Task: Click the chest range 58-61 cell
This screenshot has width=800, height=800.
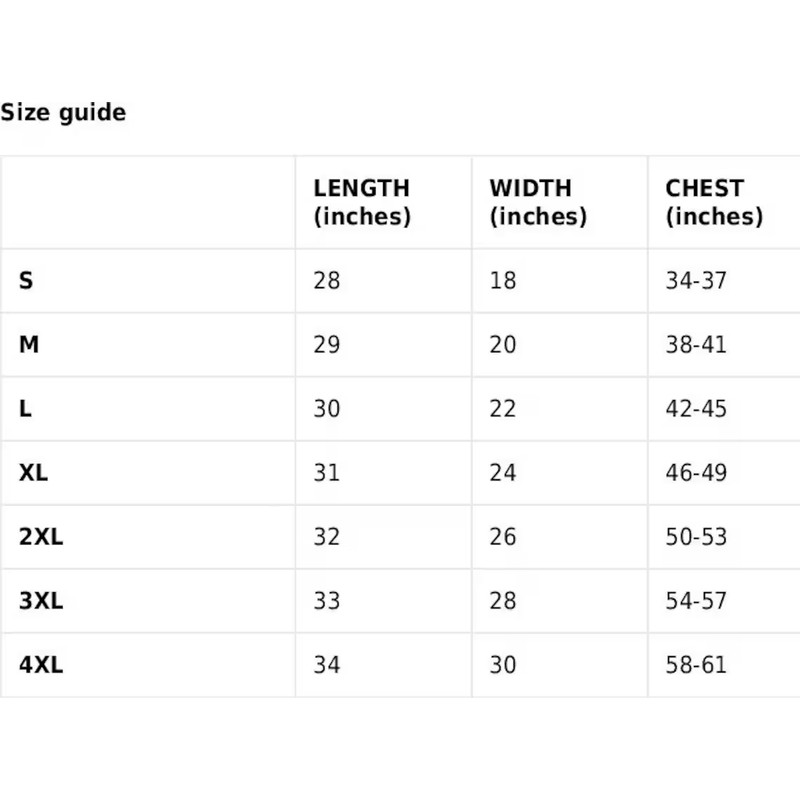Action: (696, 665)
